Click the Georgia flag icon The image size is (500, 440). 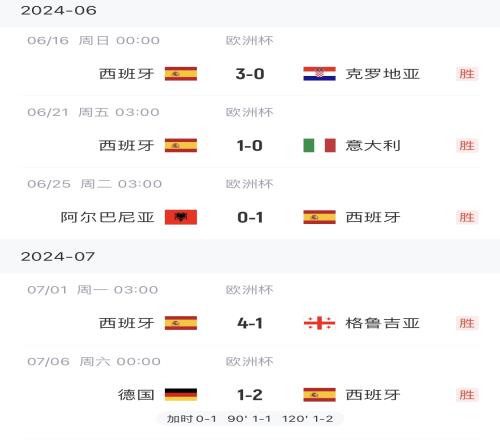pos(319,323)
